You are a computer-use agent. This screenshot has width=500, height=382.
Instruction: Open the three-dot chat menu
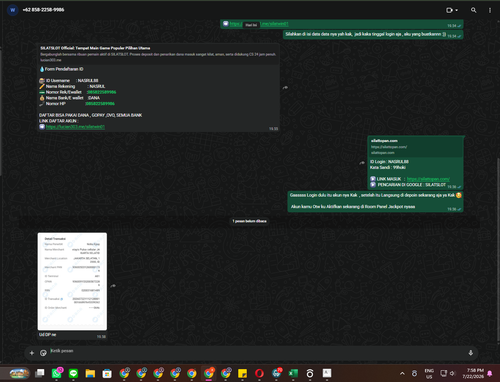[x=490, y=10]
